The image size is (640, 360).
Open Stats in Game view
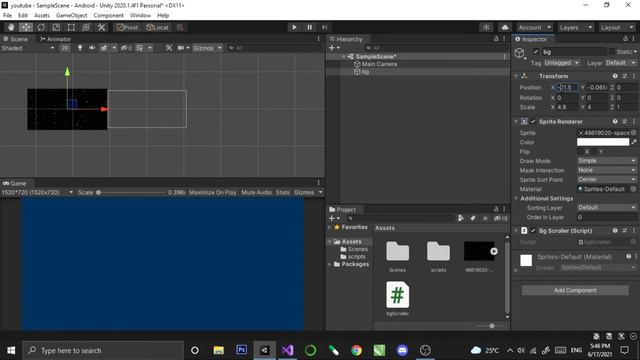[x=282, y=192]
